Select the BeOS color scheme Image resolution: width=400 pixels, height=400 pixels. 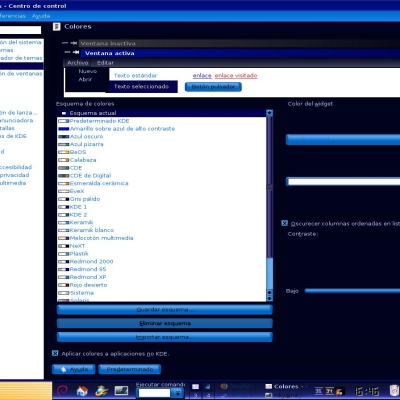tap(162, 152)
